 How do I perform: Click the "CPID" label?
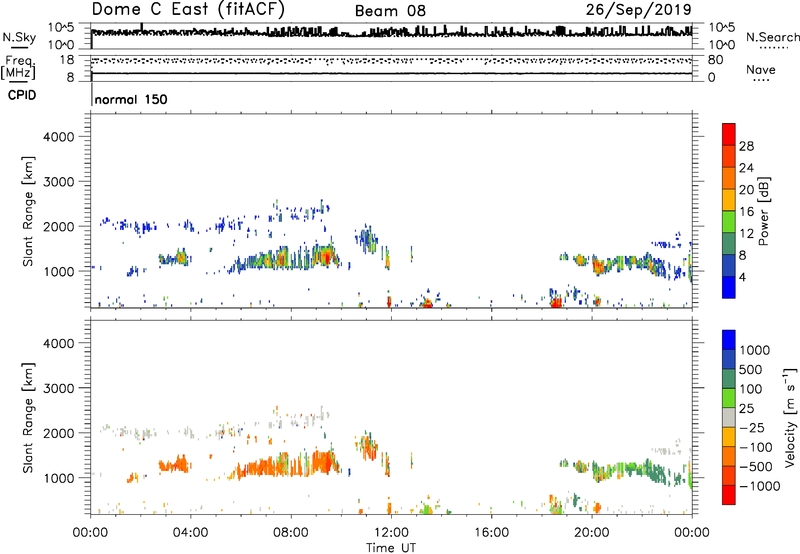coord(22,95)
